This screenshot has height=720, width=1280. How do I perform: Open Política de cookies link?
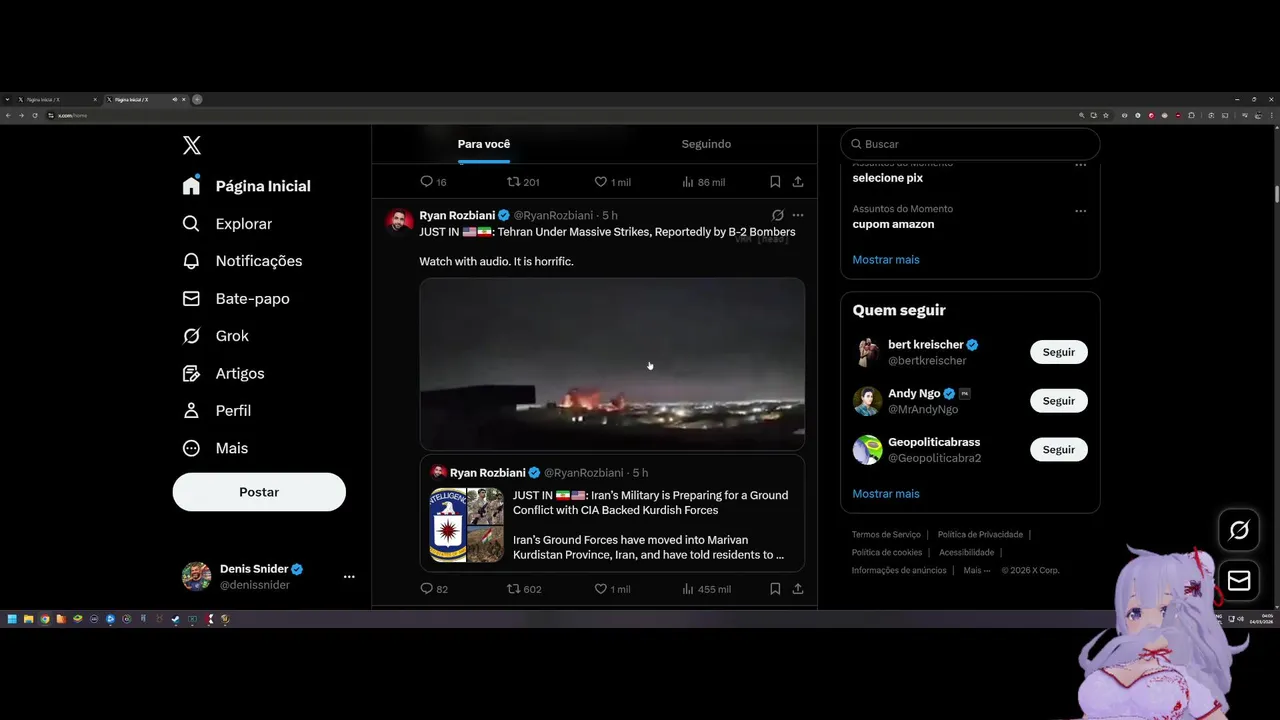887,553
